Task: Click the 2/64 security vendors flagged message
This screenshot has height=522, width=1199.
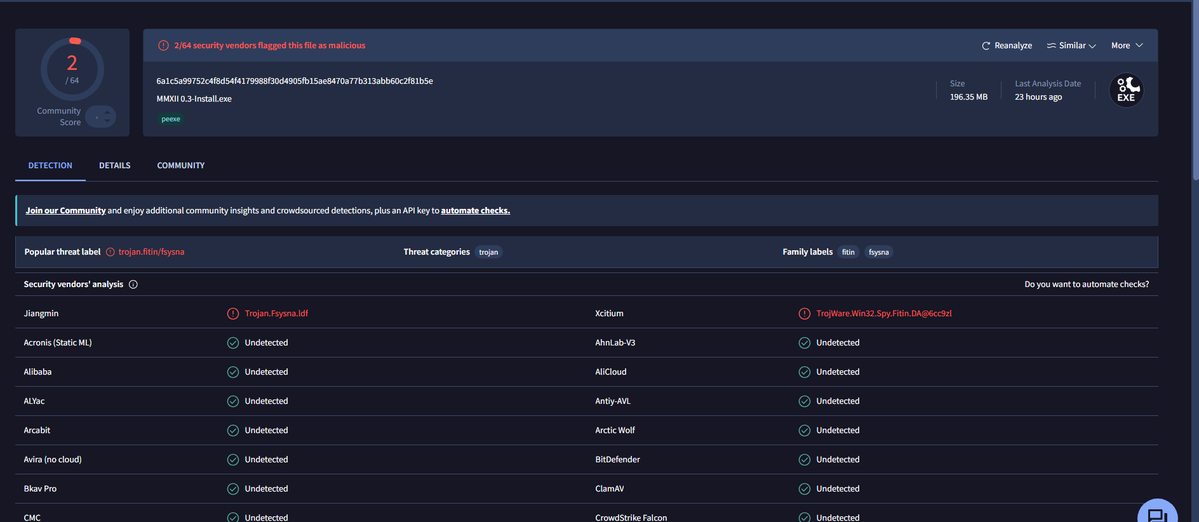Action: click(x=269, y=45)
